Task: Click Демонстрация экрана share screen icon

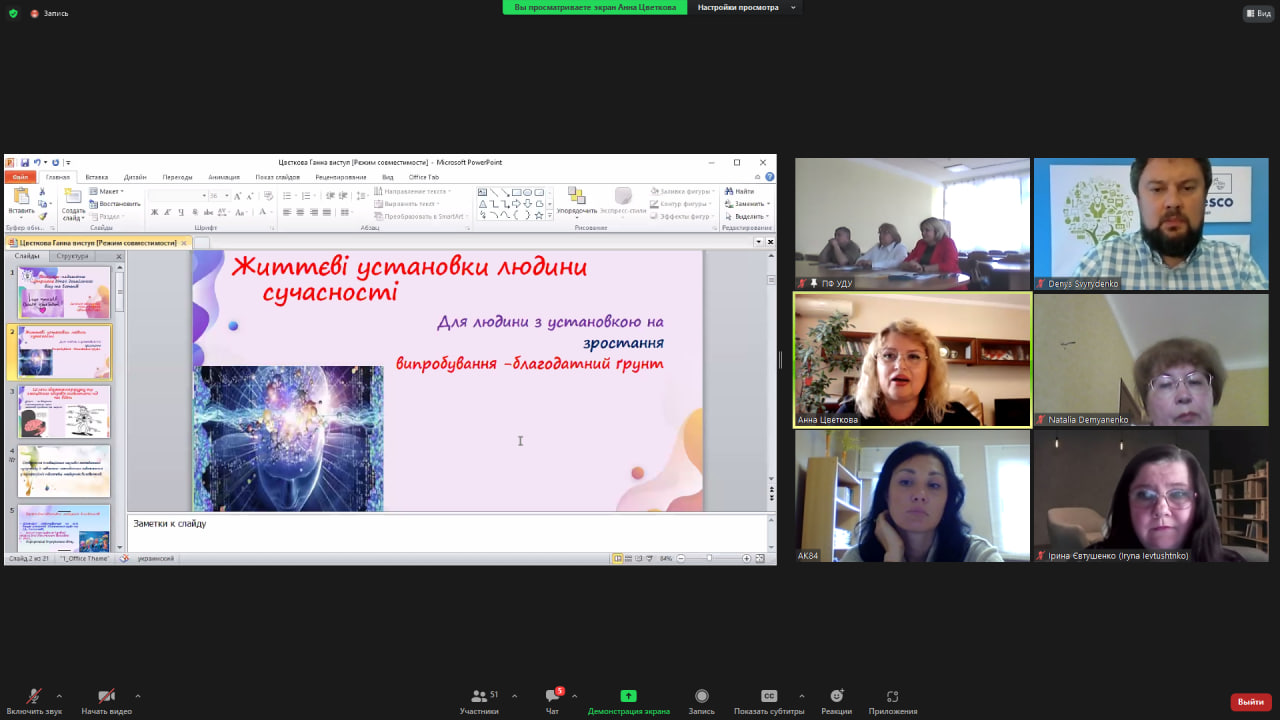Action: point(628,697)
